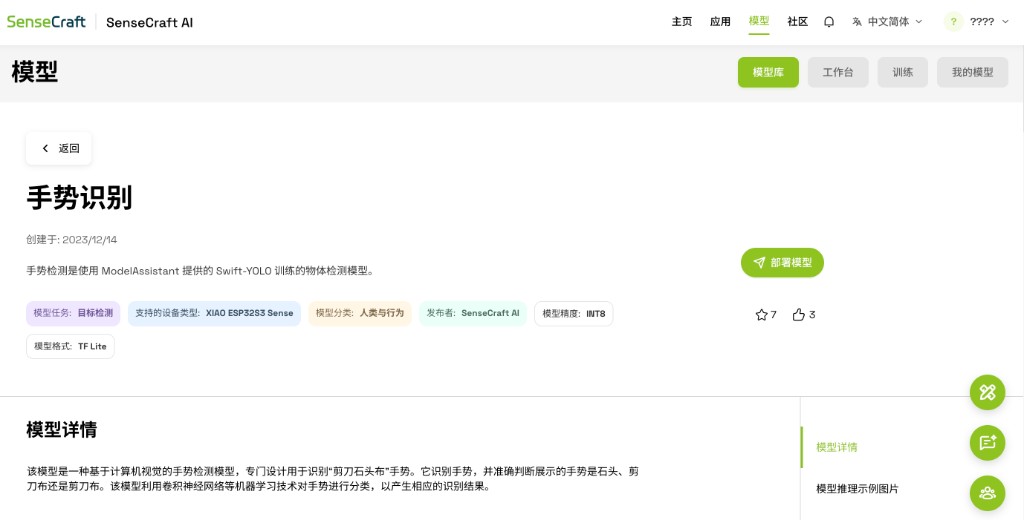Go to 主页 in top navigation
The image size is (1024, 520).
pyautogui.click(x=682, y=22)
